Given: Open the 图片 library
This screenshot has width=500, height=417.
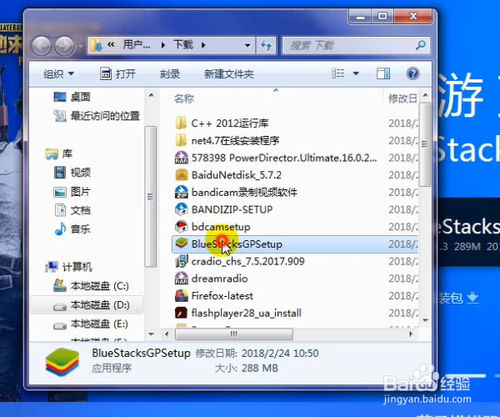Looking at the screenshot, I should pos(80,192).
